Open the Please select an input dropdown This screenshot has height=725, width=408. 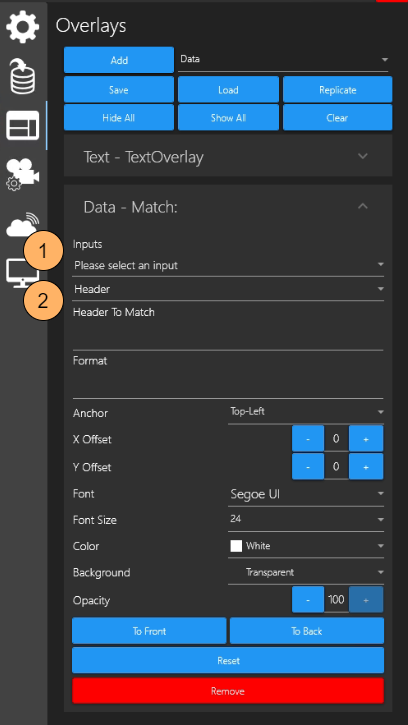(x=229, y=265)
